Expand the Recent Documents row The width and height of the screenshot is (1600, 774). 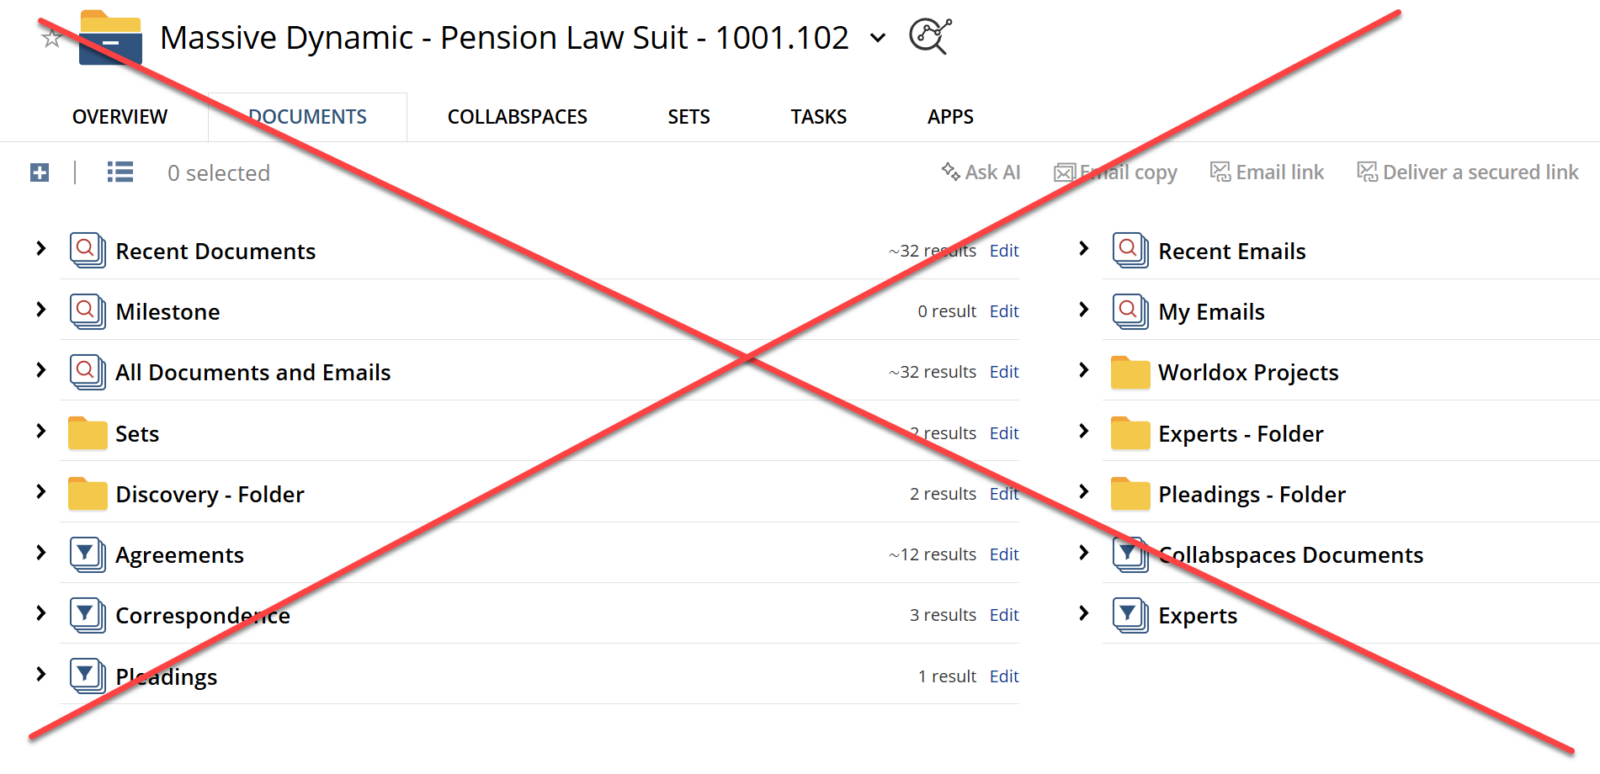coord(41,249)
